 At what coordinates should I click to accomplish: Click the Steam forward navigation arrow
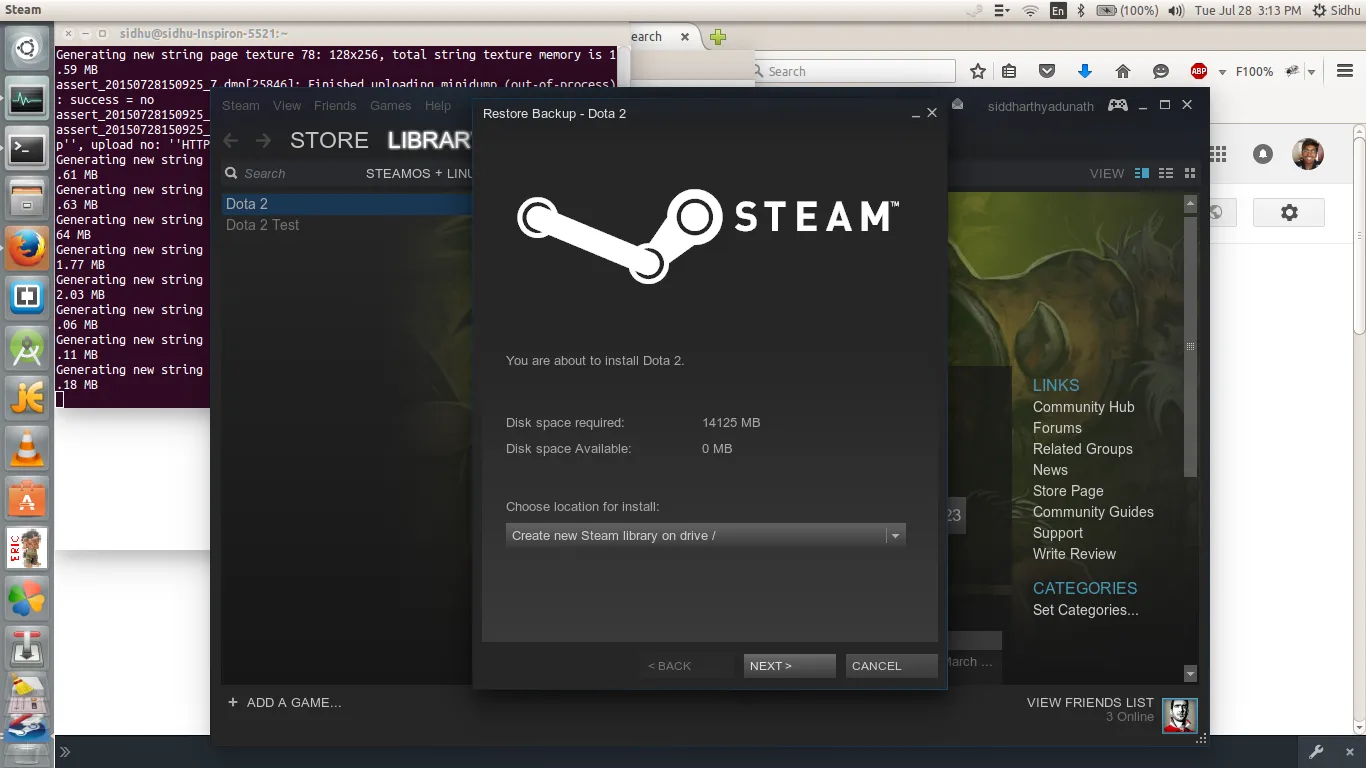click(x=263, y=141)
